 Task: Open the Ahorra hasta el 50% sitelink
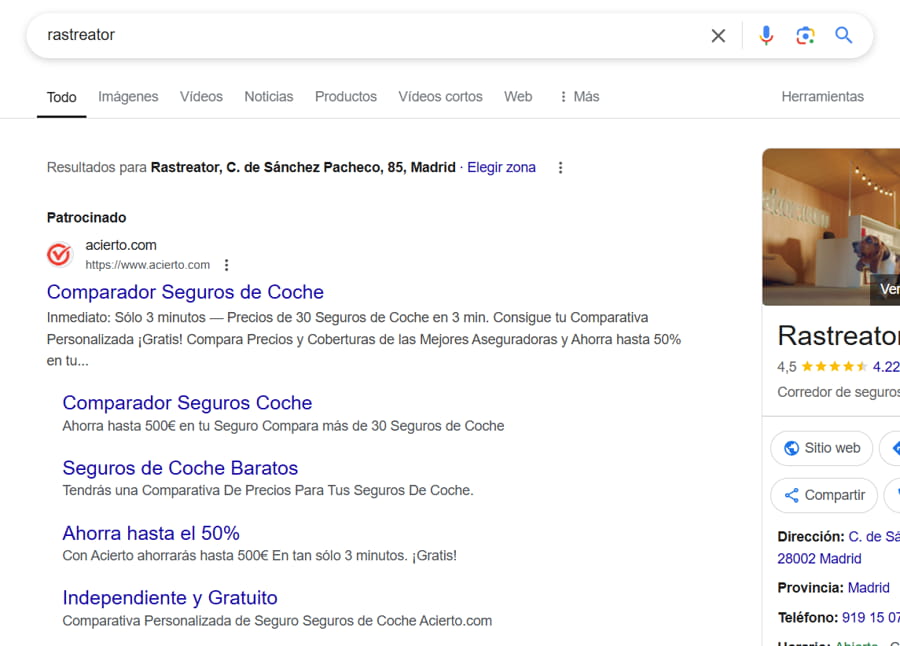click(151, 533)
